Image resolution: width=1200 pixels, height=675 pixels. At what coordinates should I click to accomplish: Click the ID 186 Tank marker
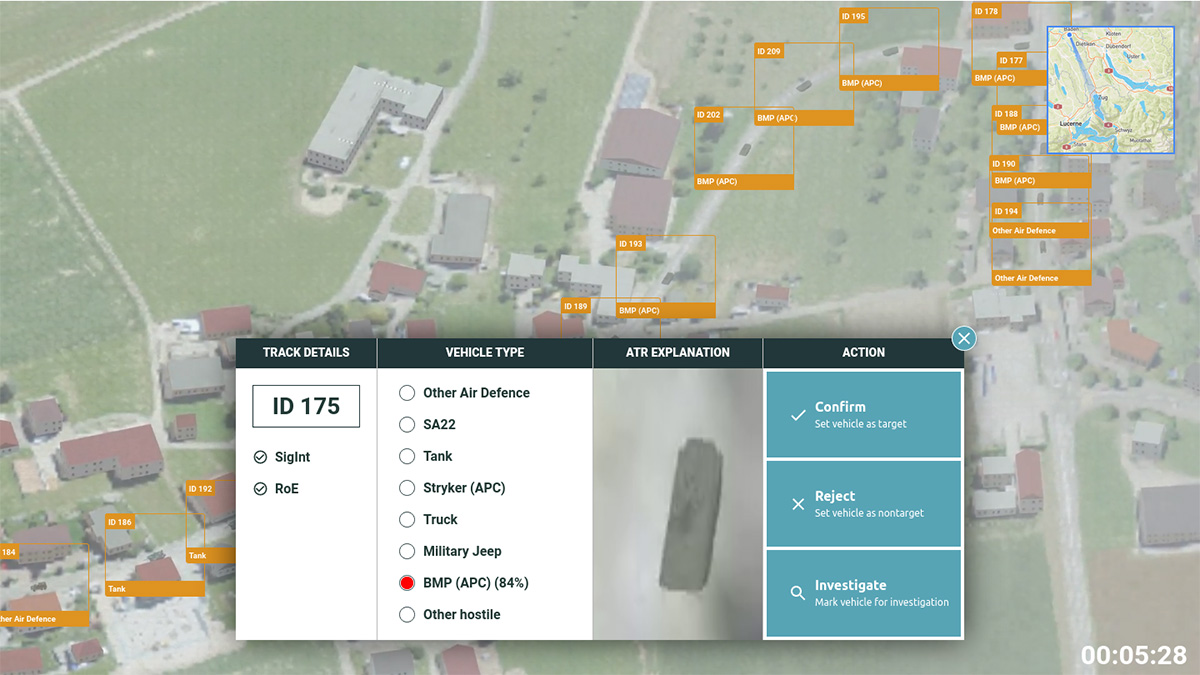pos(119,522)
